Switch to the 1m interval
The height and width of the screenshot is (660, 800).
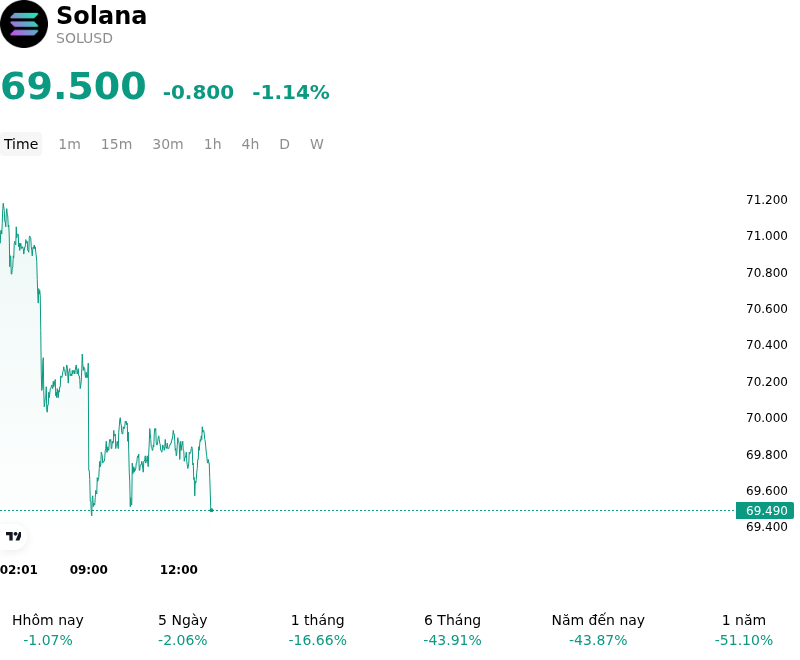pos(69,144)
